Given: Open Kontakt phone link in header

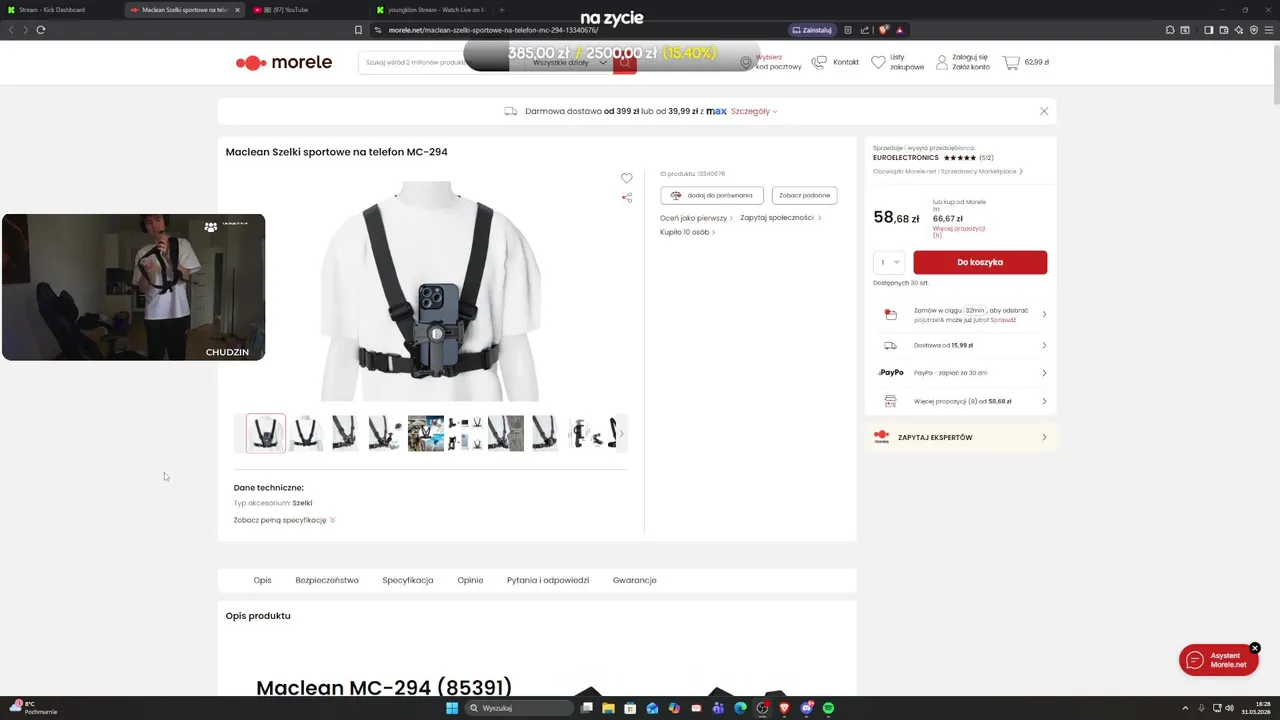Looking at the screenshot, I should click(x=835, y=62).
